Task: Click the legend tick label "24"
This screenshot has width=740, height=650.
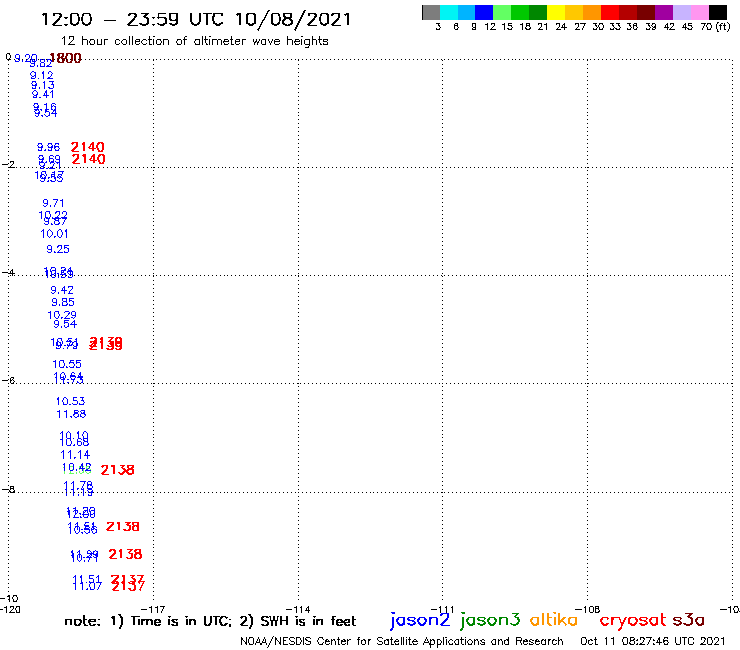Action: [561, 27]
